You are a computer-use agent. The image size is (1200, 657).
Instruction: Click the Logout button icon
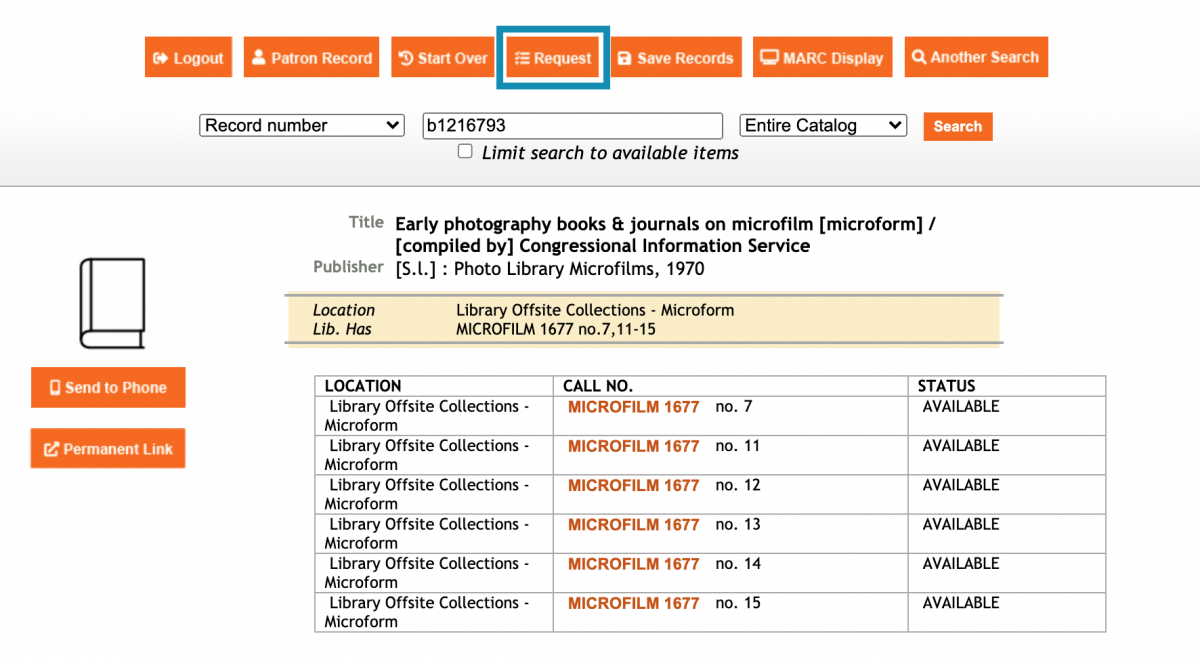click(161, 58)
